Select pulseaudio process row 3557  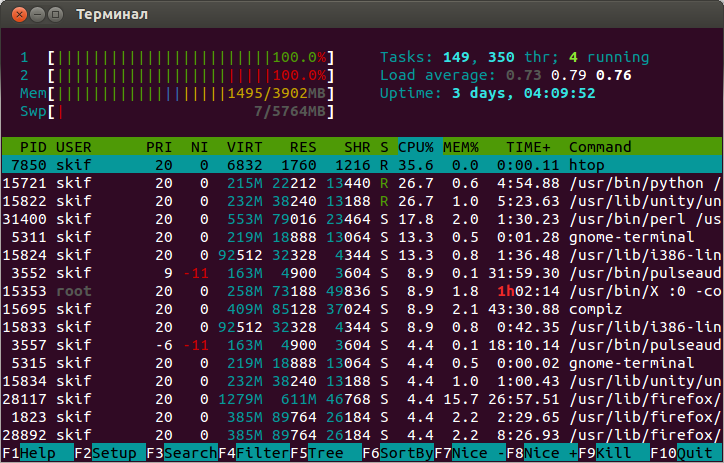[362, 345]
